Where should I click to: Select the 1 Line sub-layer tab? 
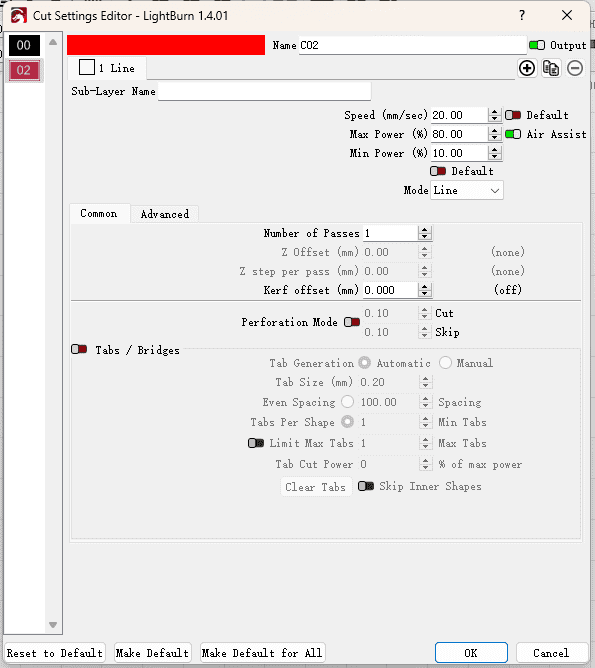[x=107, y=68]
